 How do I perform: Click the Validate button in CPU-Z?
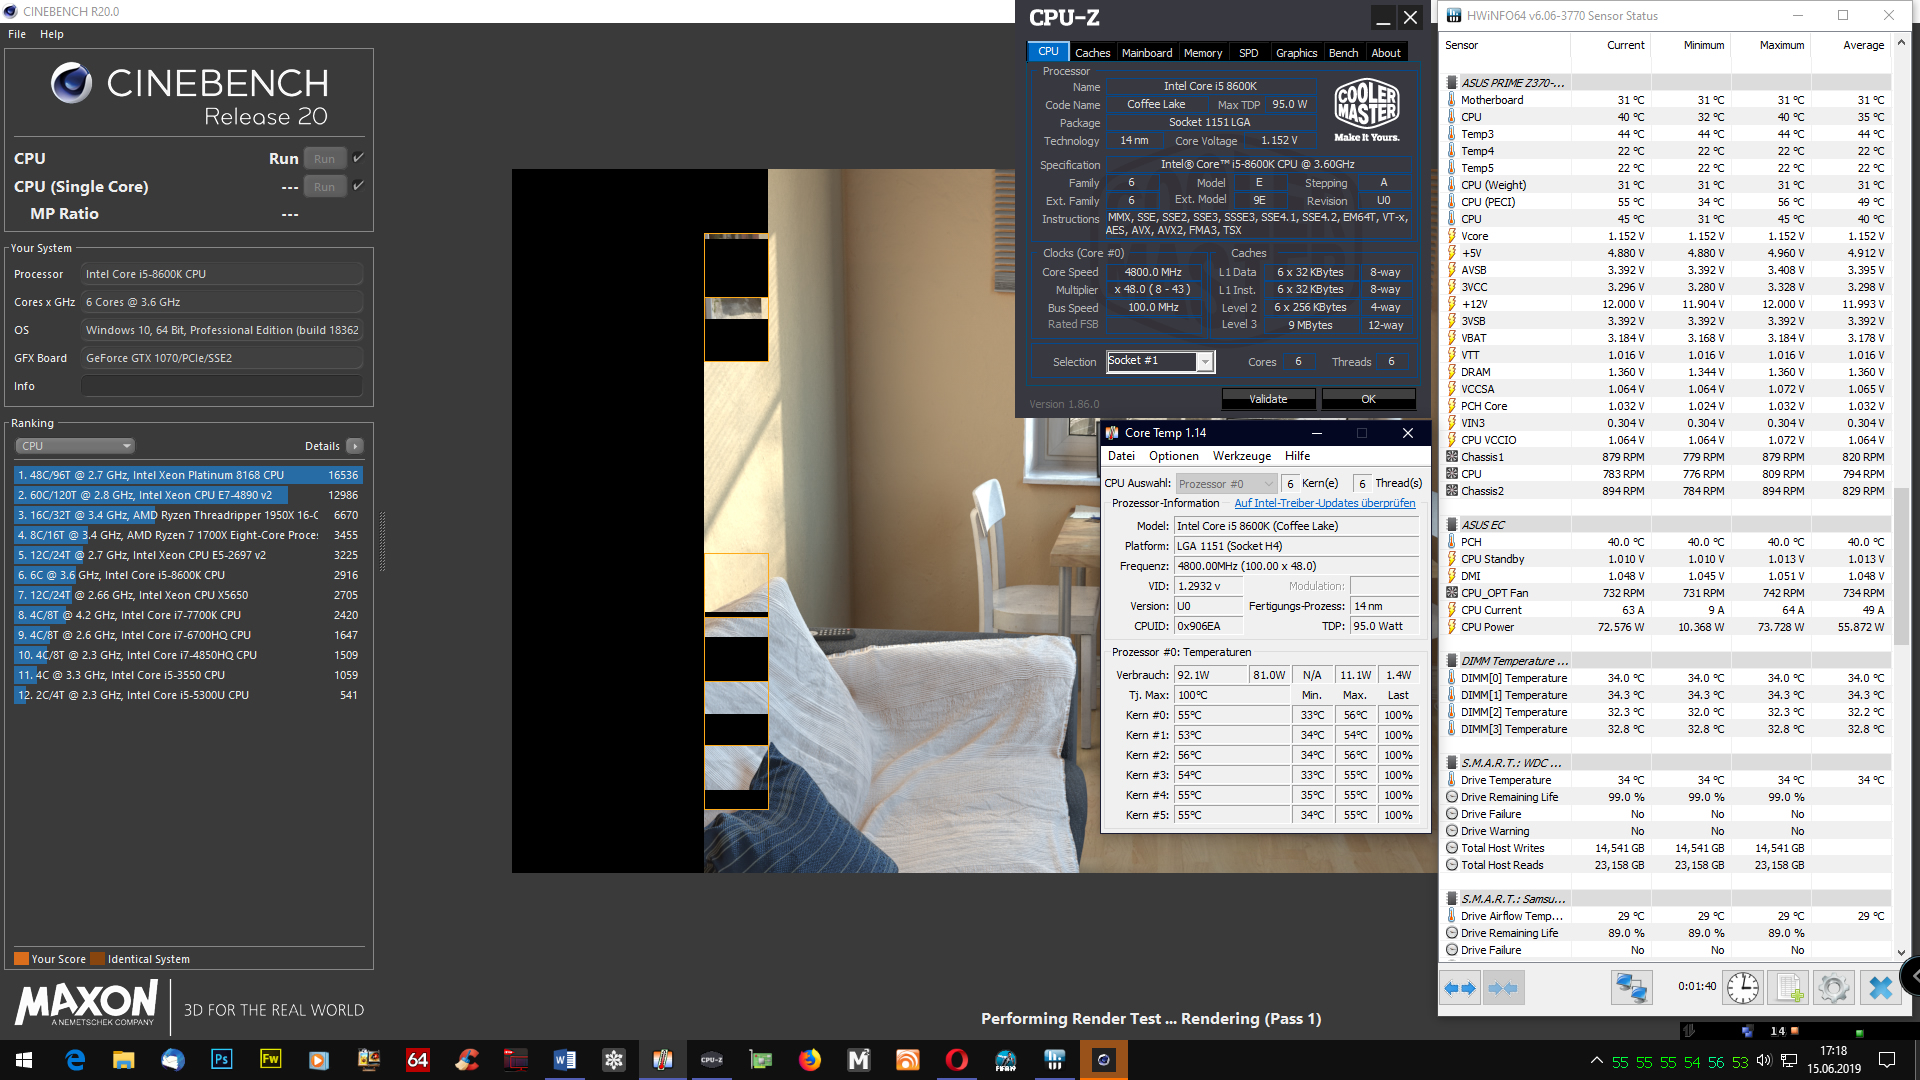1268,399
